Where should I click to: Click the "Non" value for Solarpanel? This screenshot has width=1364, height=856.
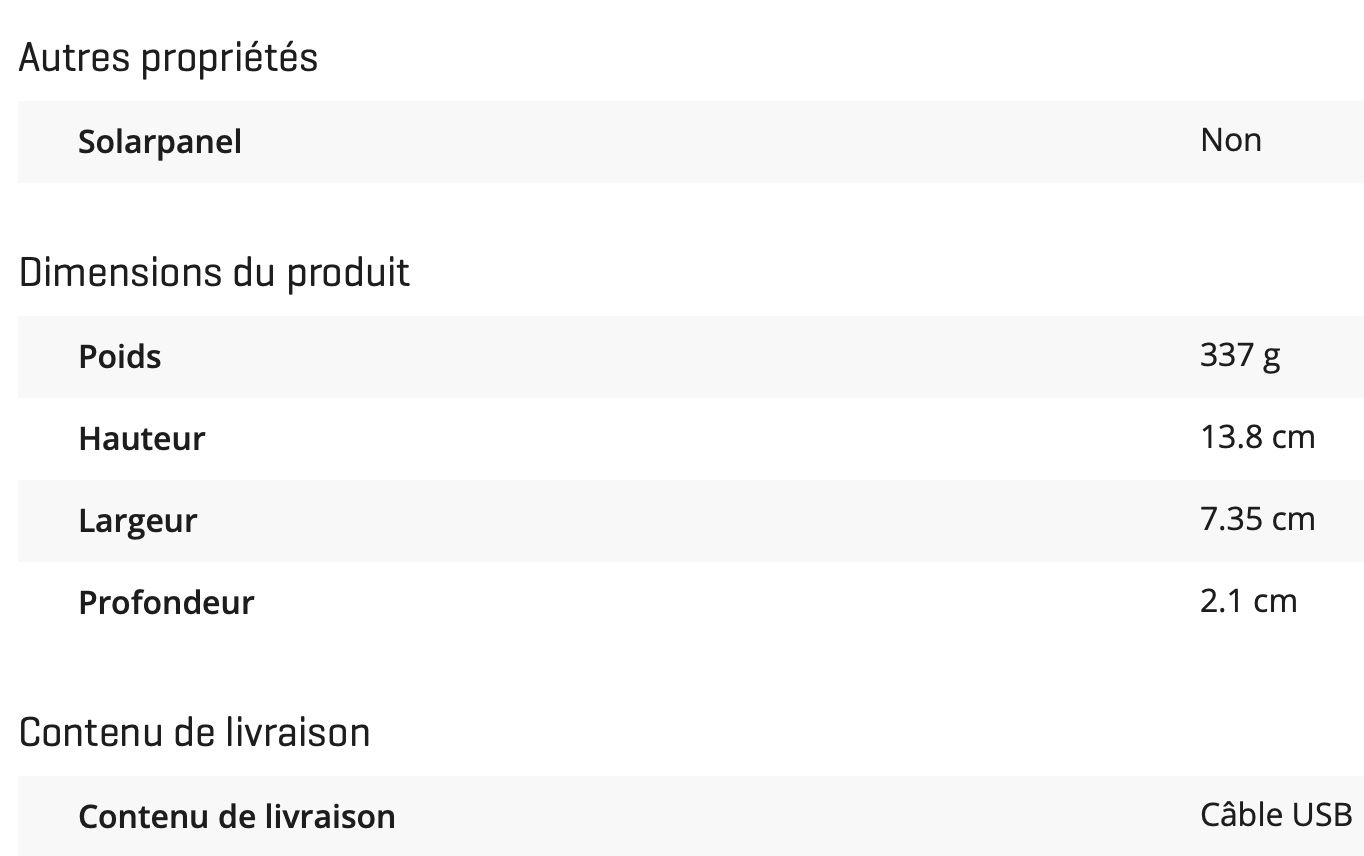click(x=1231, y=140)
